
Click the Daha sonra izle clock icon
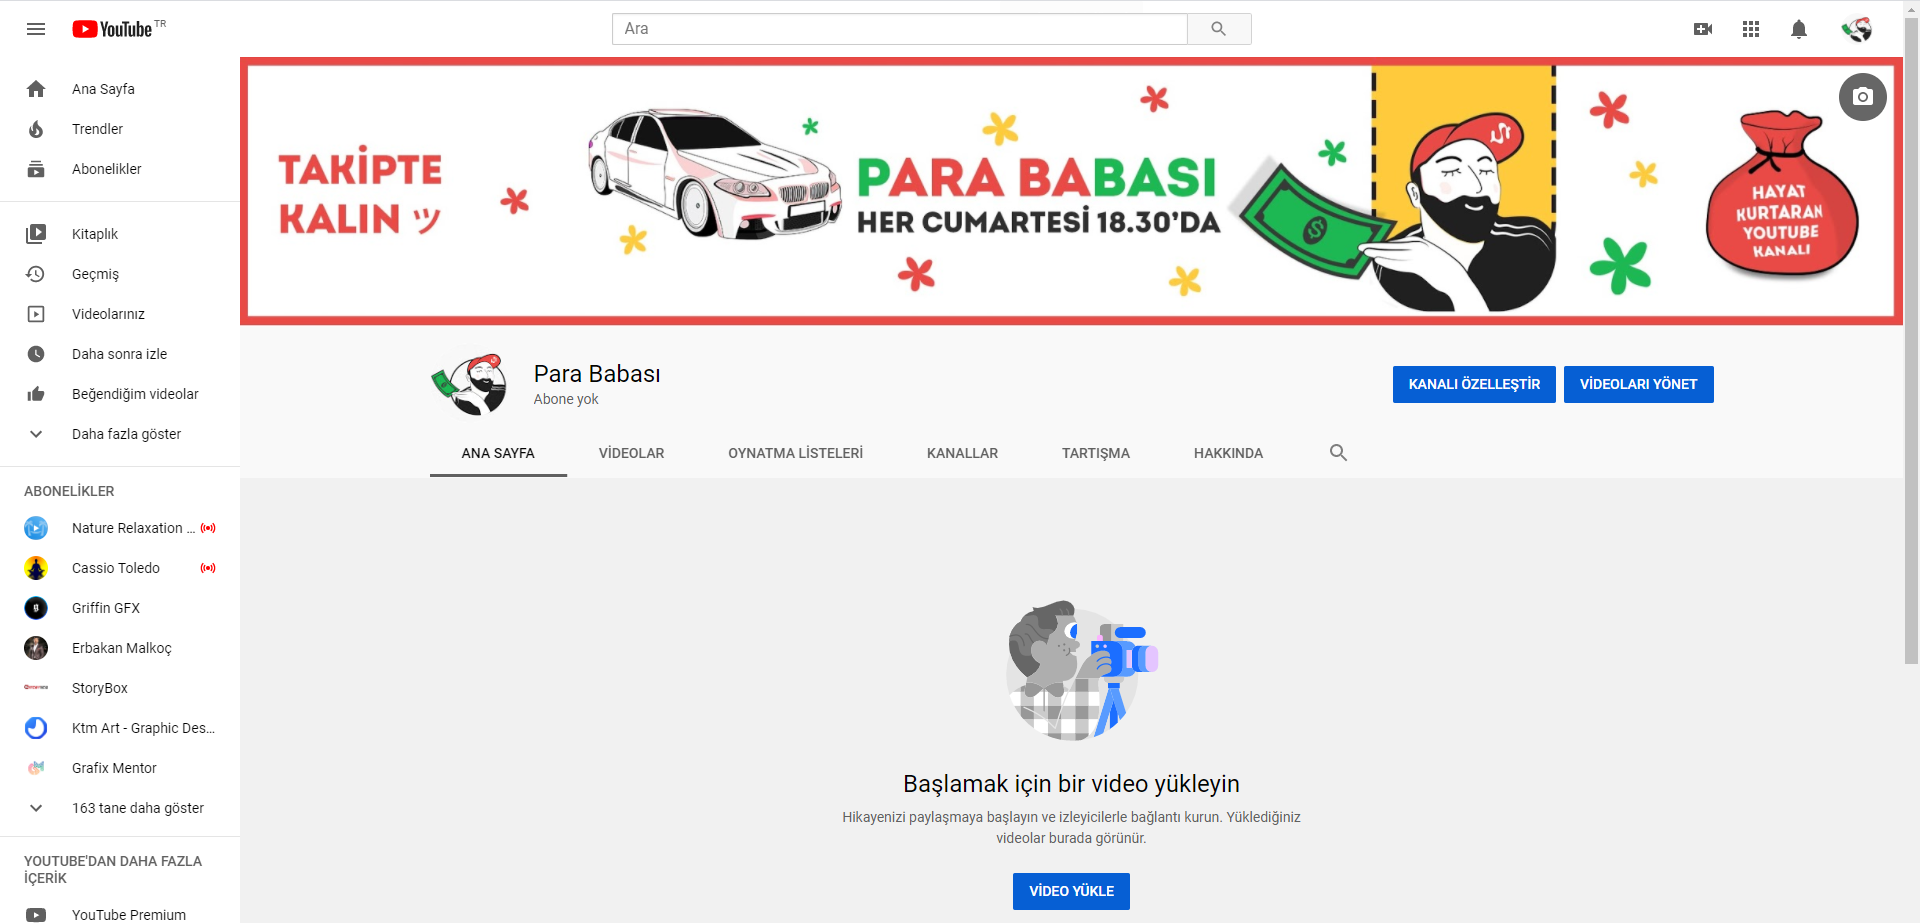(x=36, y=354)
